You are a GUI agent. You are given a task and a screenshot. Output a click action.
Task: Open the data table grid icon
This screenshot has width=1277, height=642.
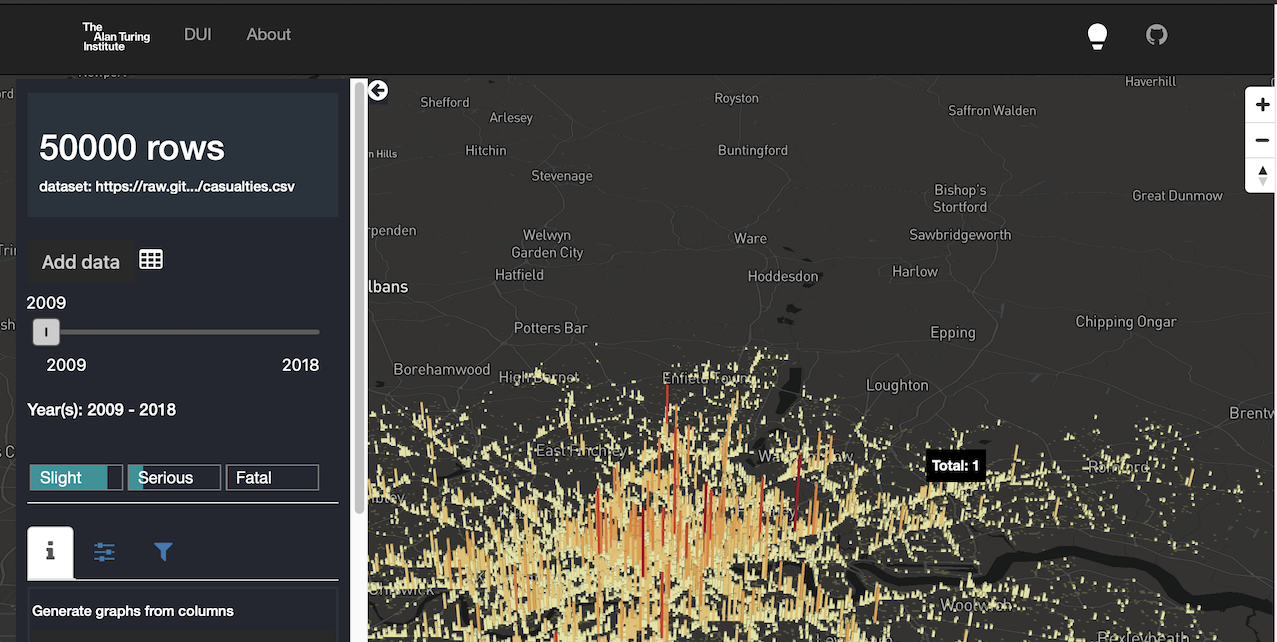point(151,260)
